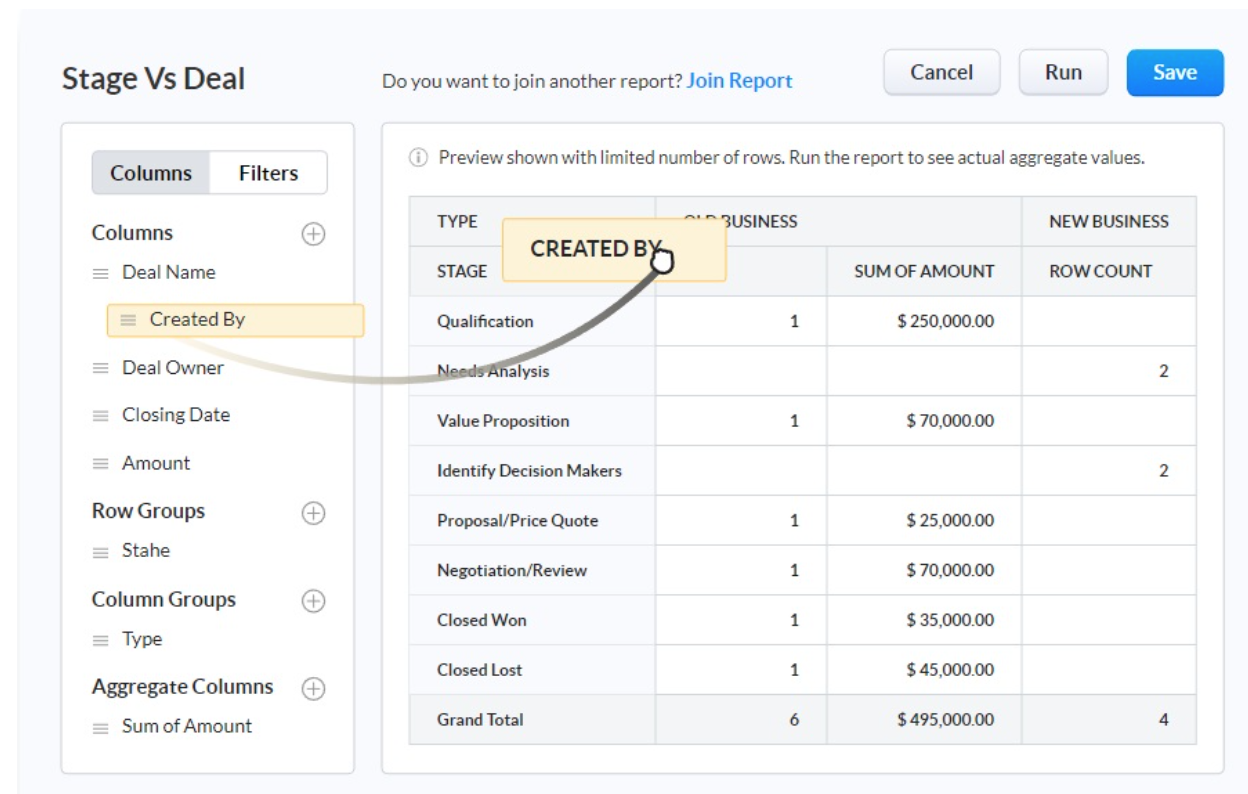1248x794 pixels.
Task: Switch to the Filters tab
Action: pos(268,173)
